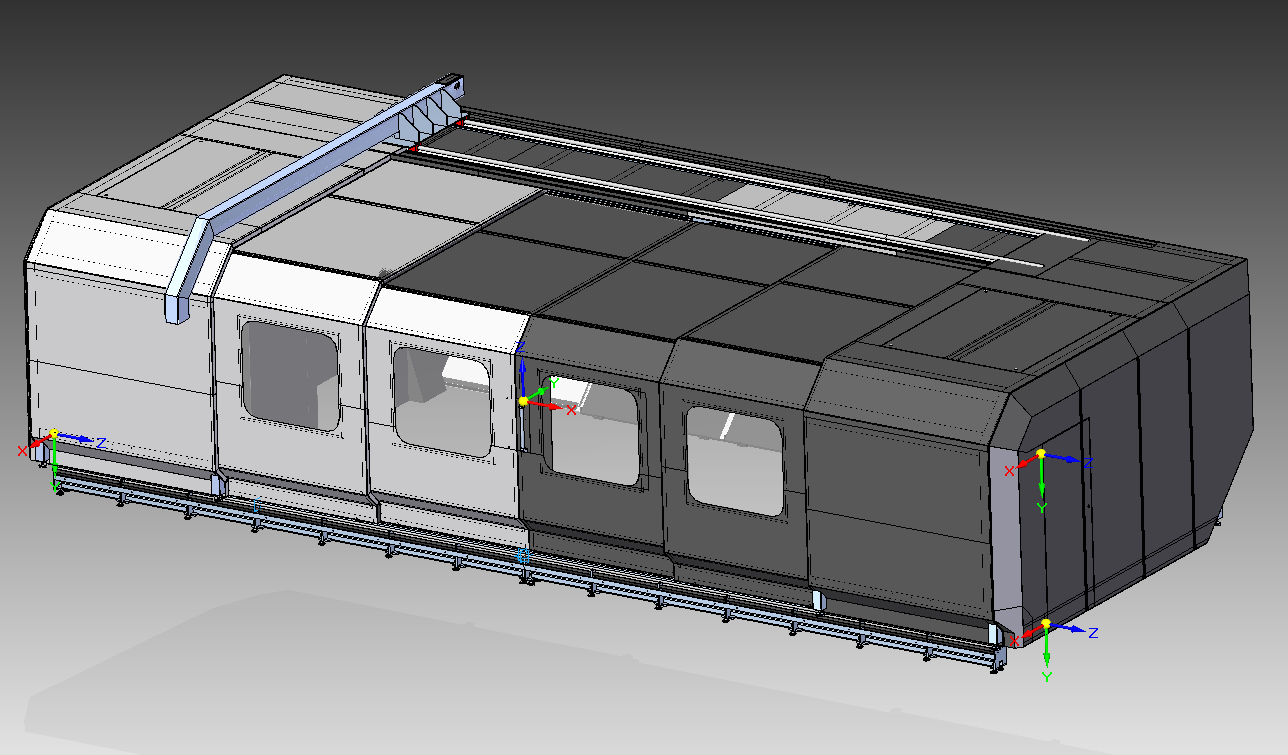
Task: Select the lower-right corner triad origin point
Action: tap(1046, 624)
